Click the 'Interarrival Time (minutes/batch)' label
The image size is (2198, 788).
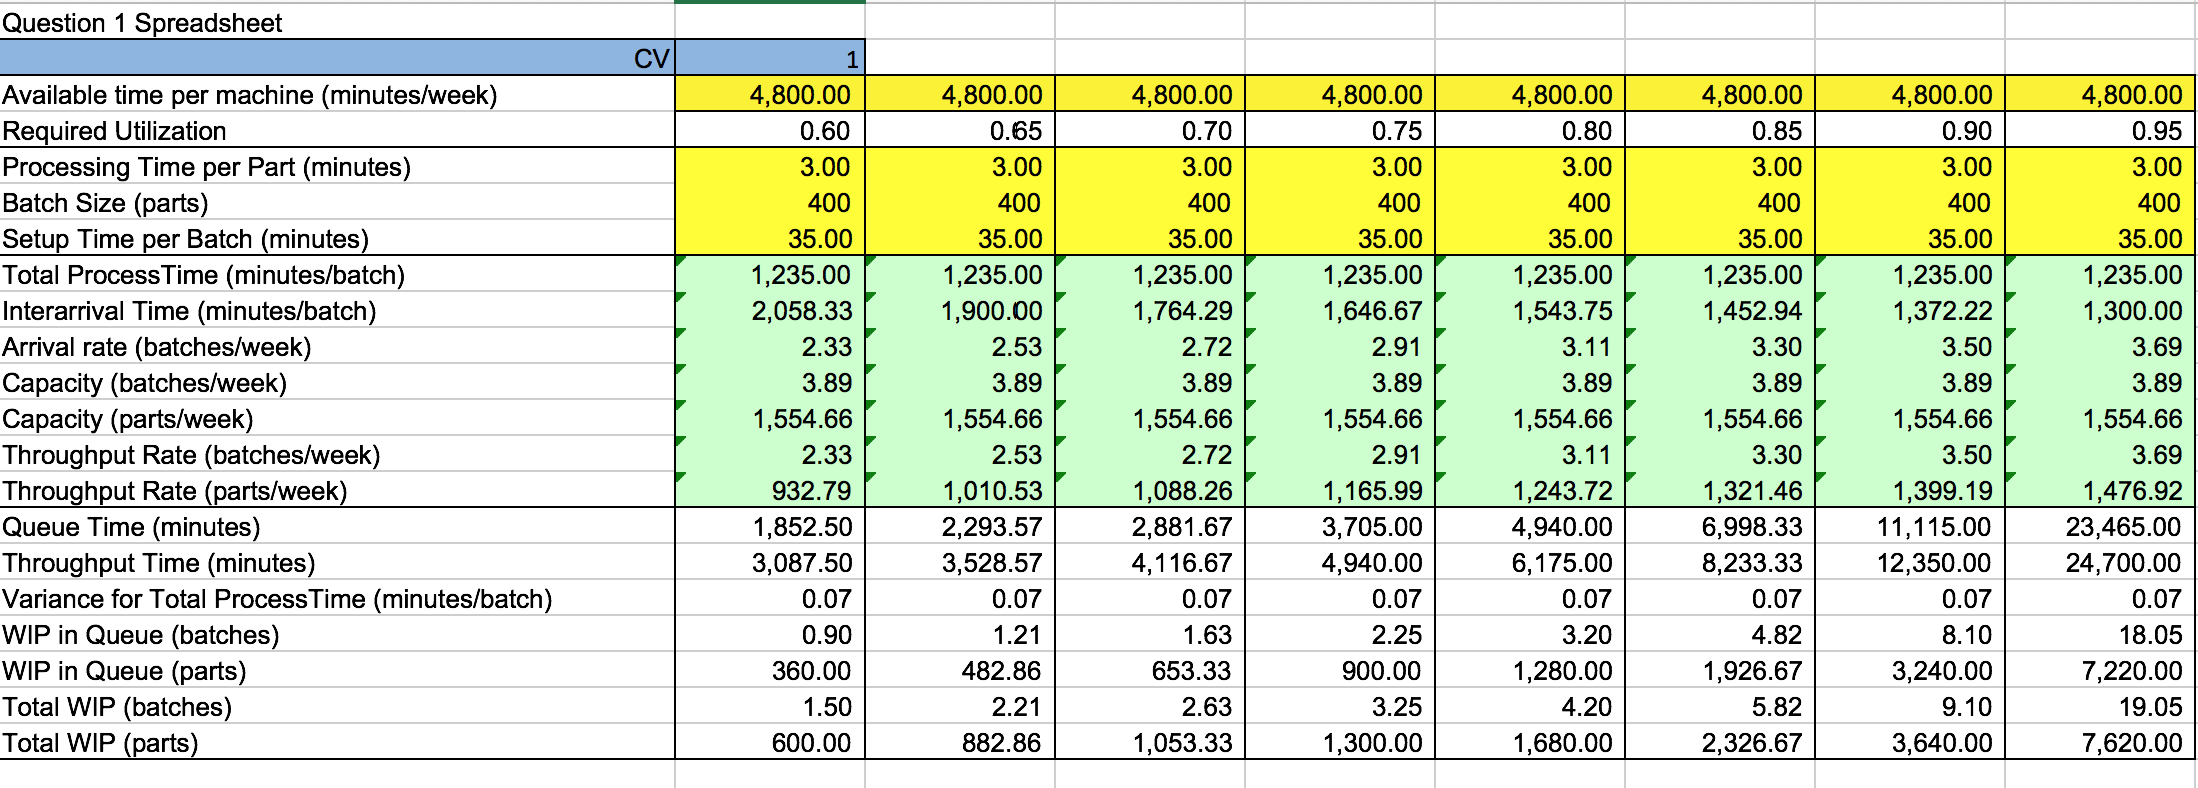(189, 311)
